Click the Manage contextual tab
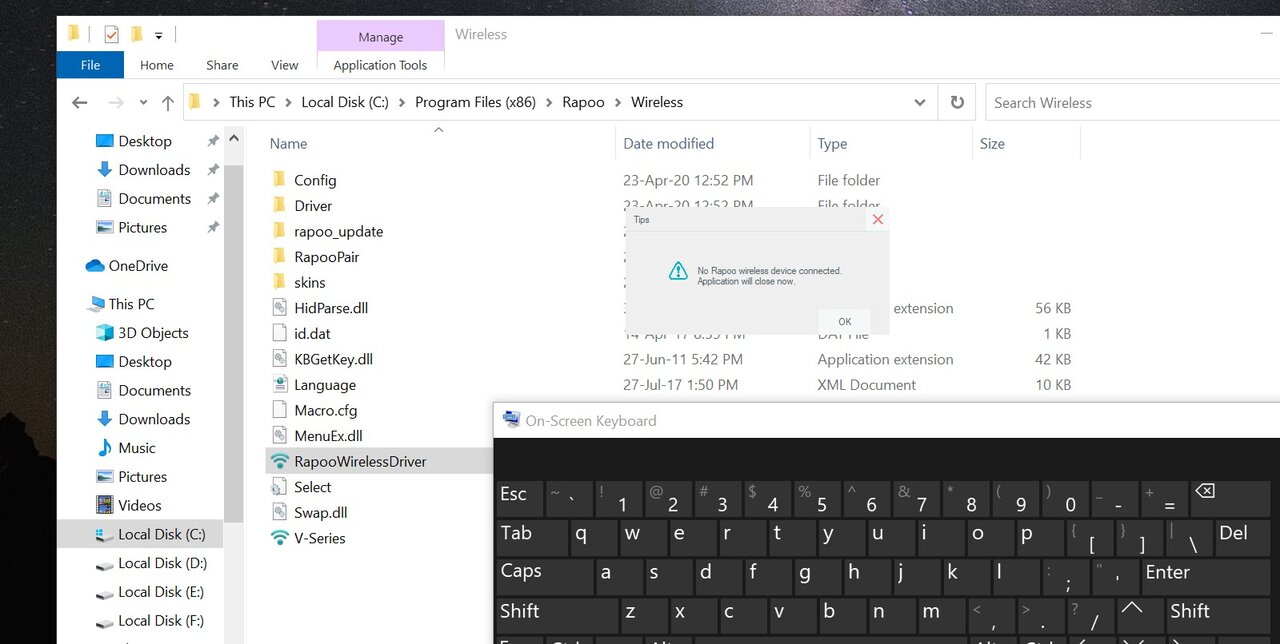Screen dimensions: 1280x644 380,37
